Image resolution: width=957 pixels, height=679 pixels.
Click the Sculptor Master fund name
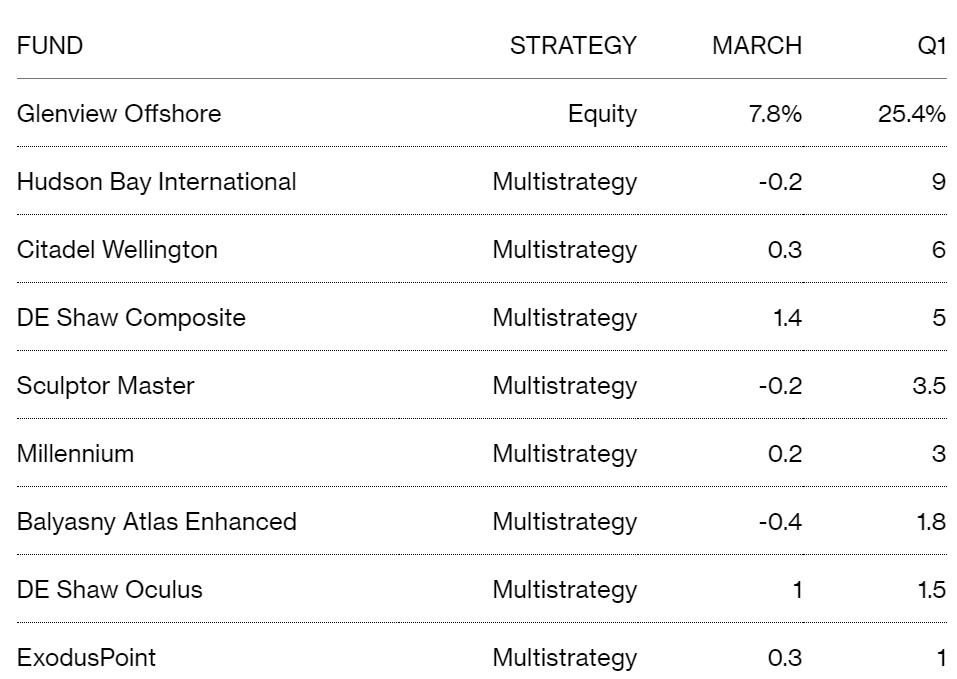pos(106,386)
